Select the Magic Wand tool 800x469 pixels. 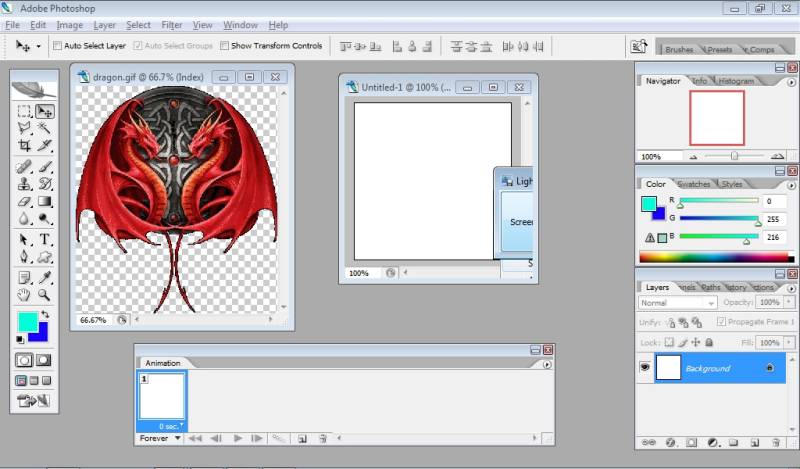44,128
